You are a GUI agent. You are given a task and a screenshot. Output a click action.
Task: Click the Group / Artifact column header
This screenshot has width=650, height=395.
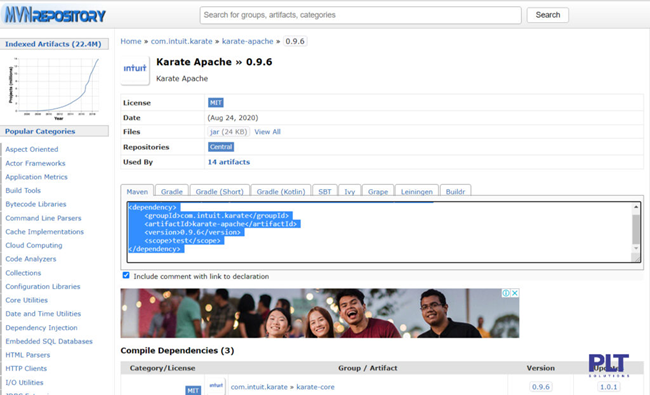[367, 368]
